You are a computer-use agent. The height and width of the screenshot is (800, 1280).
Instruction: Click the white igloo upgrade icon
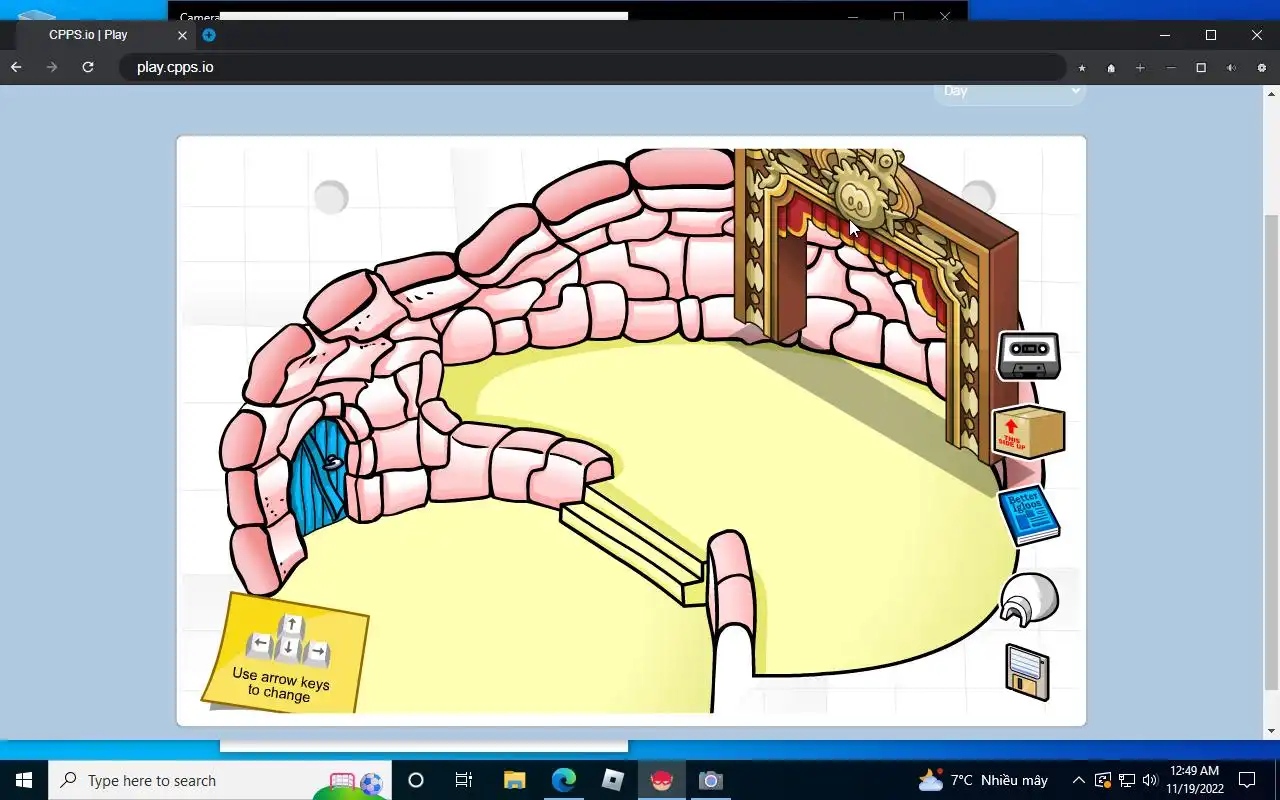[1029, 599]
